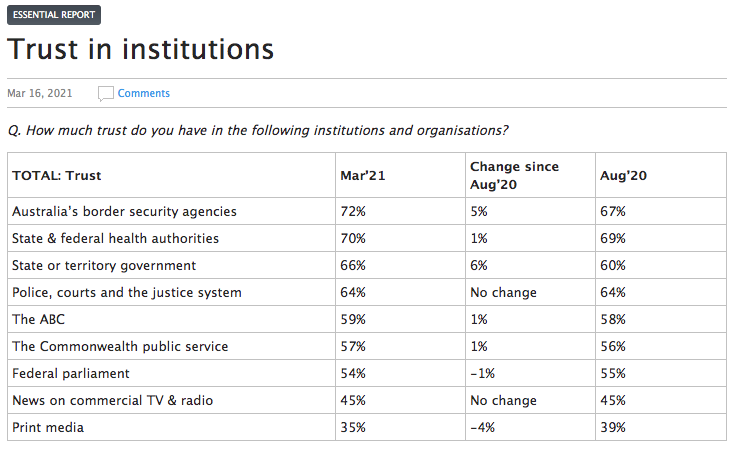Click the survey question text

click(258, 131)
